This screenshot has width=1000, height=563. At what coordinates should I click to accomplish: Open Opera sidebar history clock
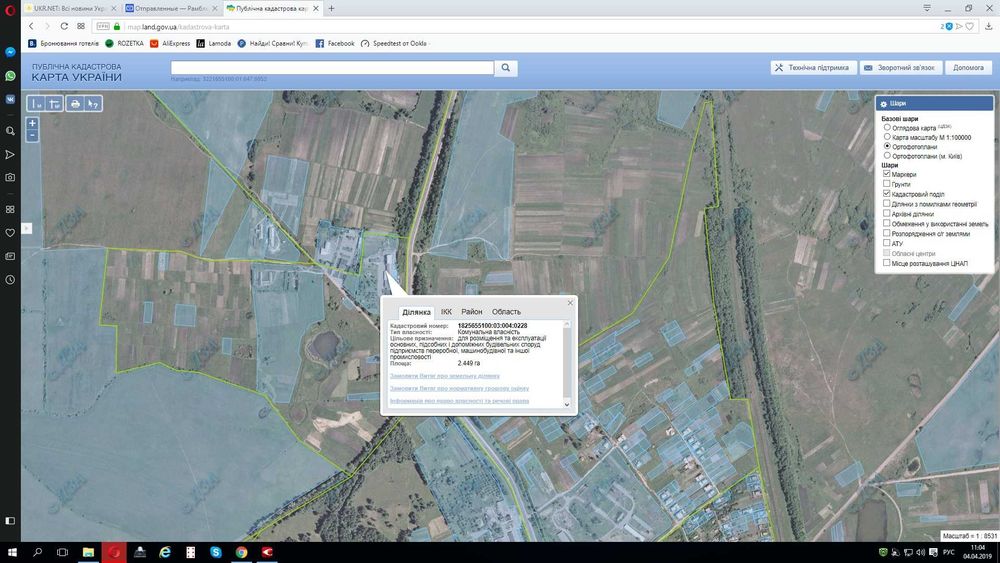(10, 279)
